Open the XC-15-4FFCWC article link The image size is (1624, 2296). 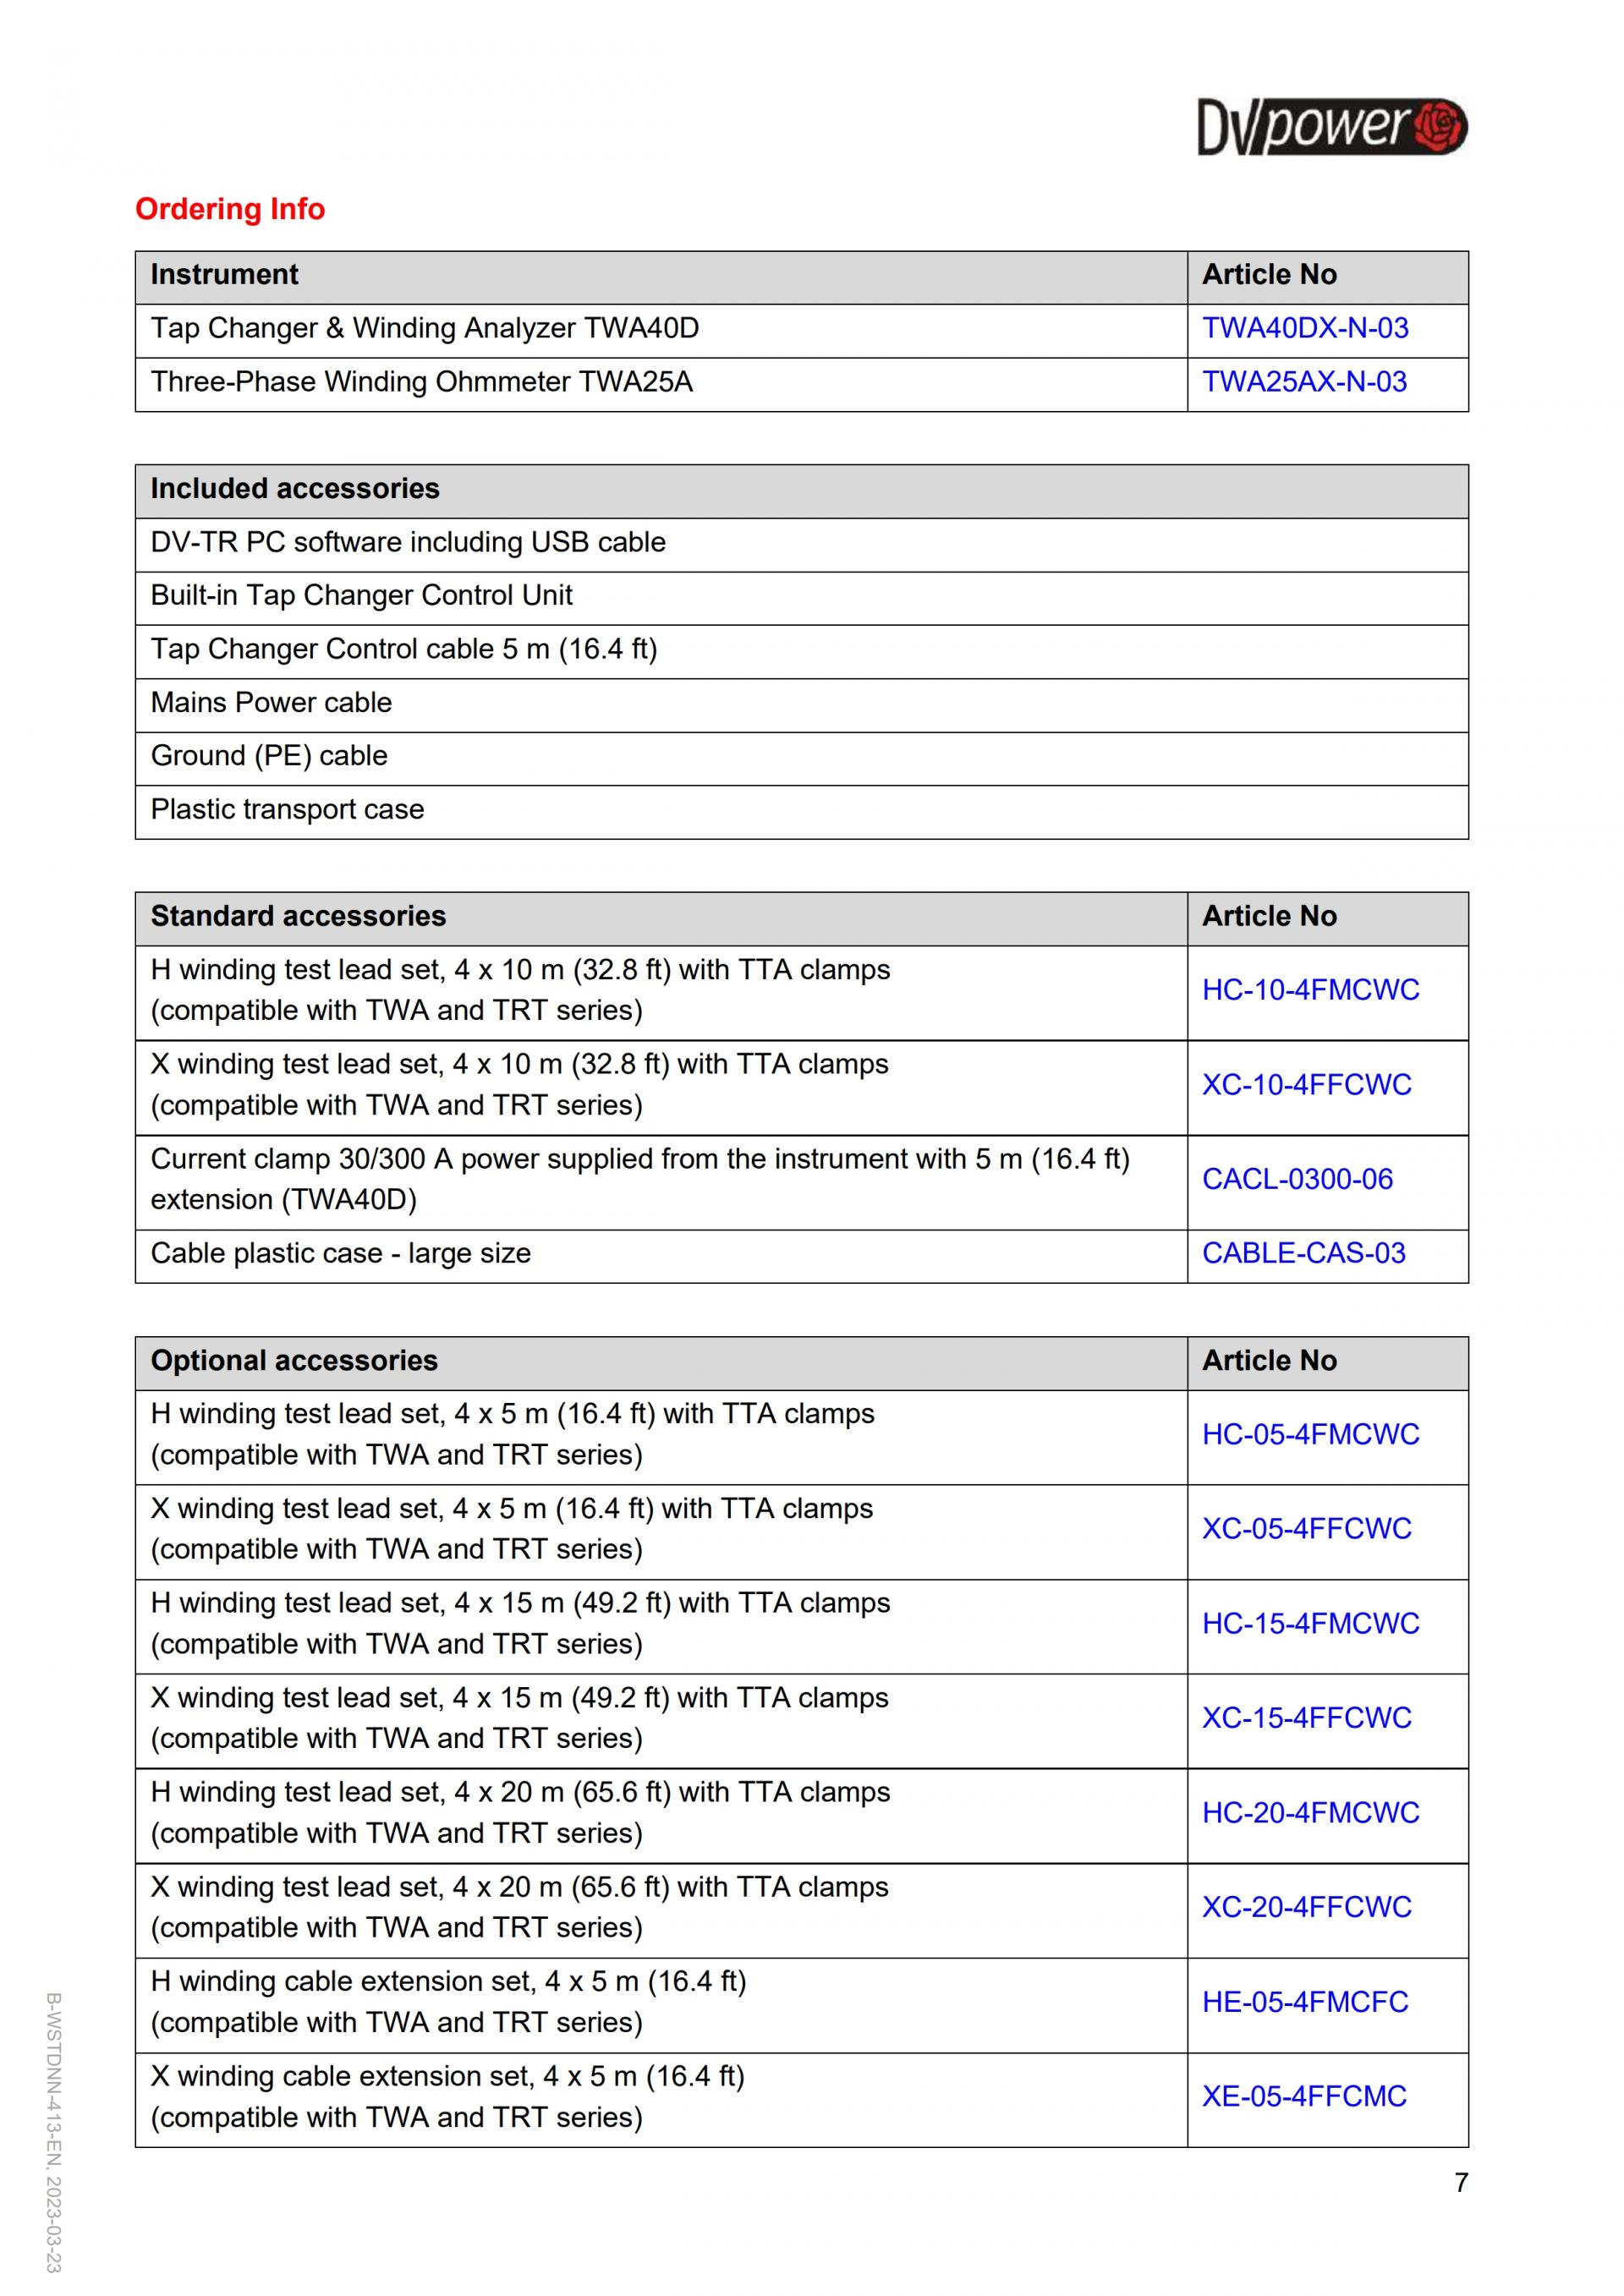(1306, 1717)
